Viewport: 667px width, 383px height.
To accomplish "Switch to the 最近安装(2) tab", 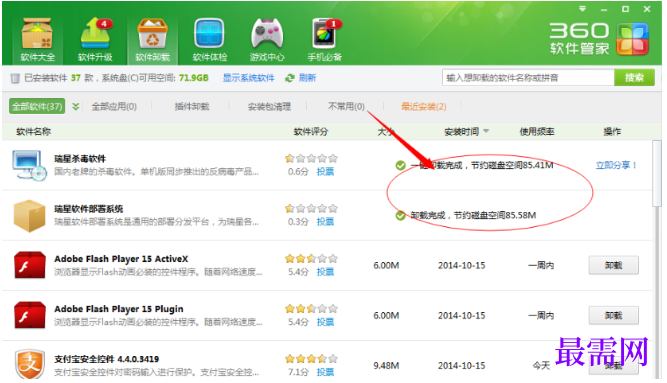I will pos(424,106).
